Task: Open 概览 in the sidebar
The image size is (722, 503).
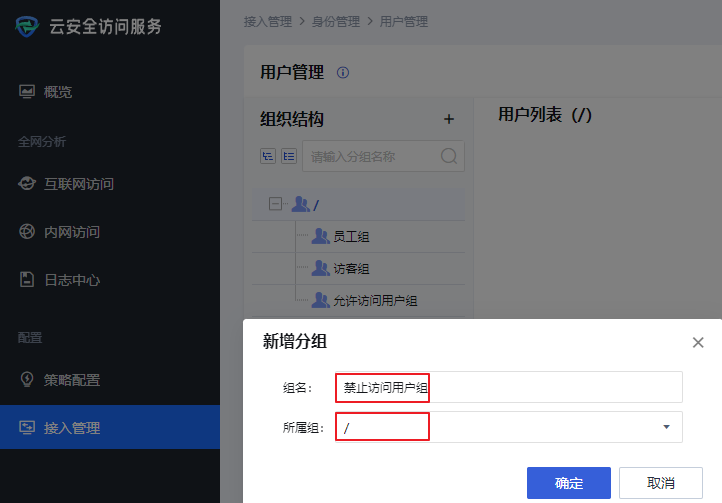Action: pyautogui.click(x=58, y=92)
